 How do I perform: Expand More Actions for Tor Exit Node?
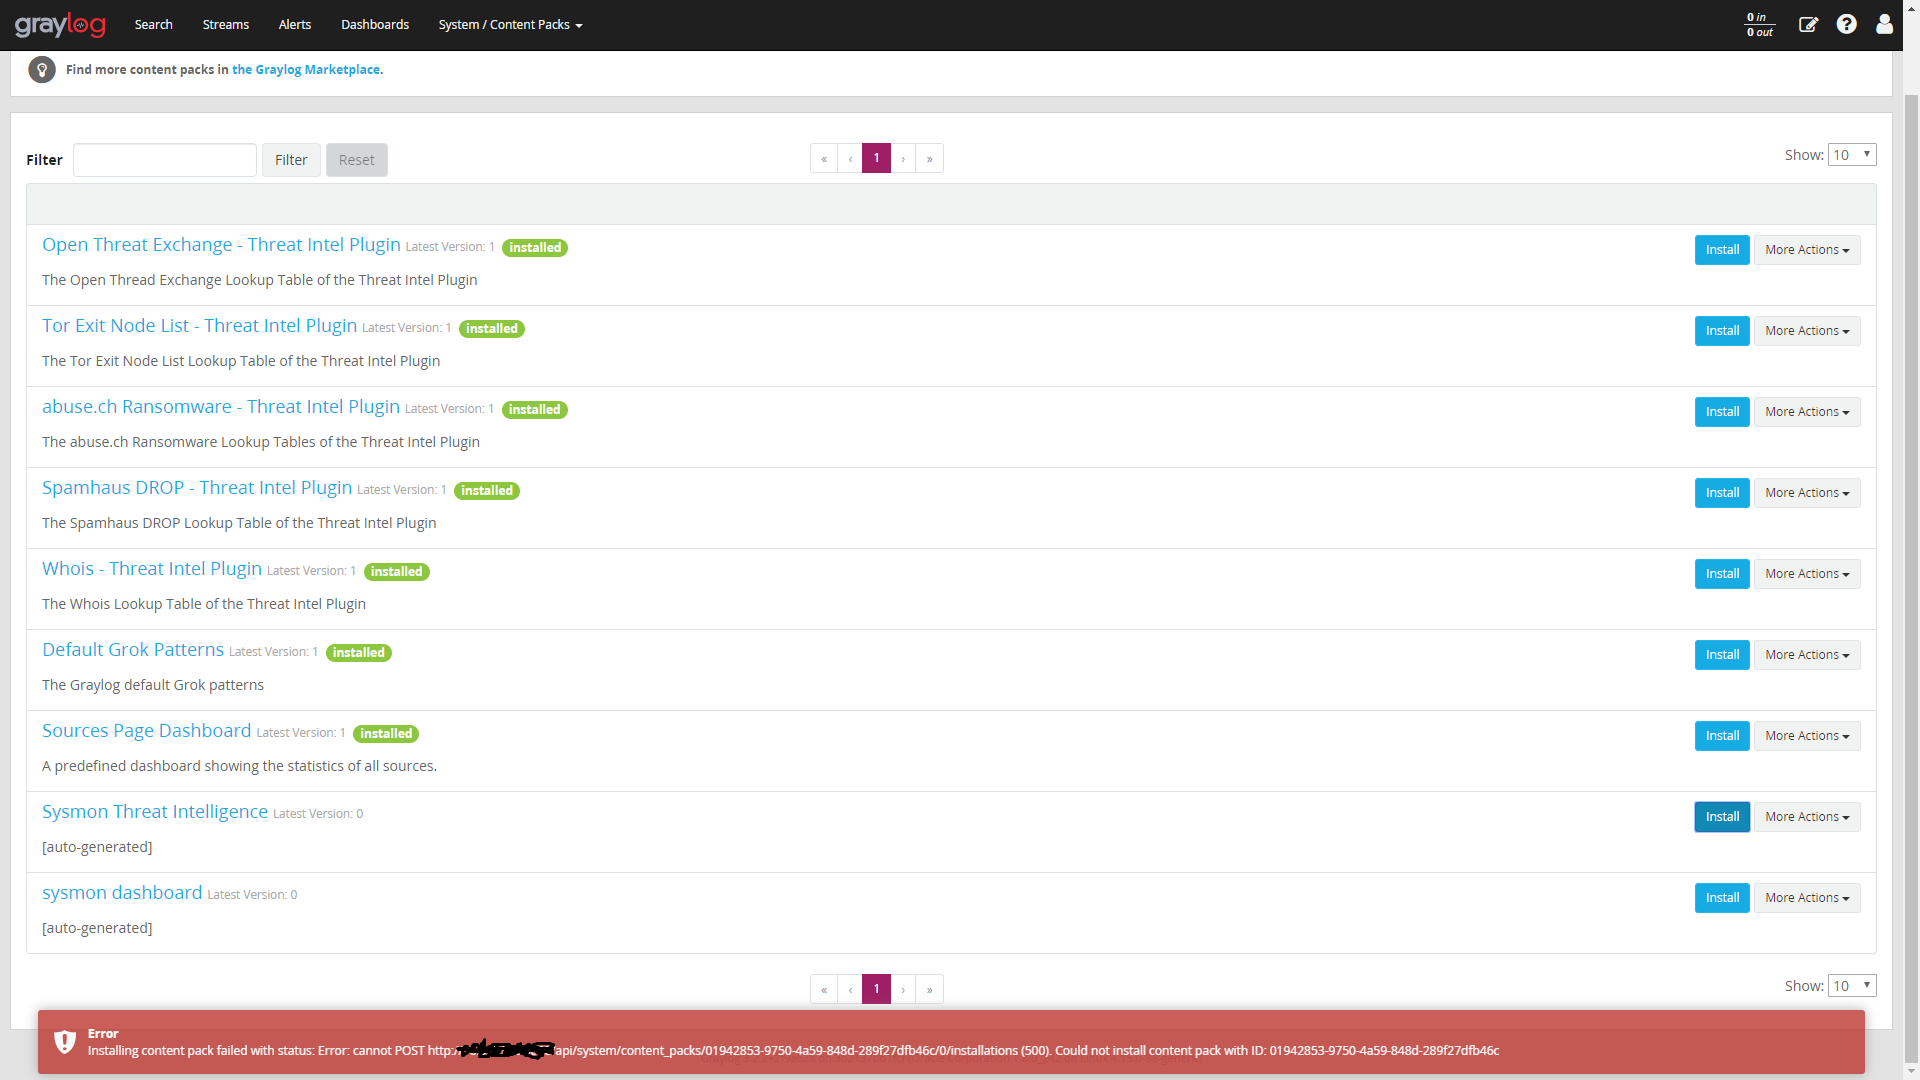click(x=1807, y=331)
